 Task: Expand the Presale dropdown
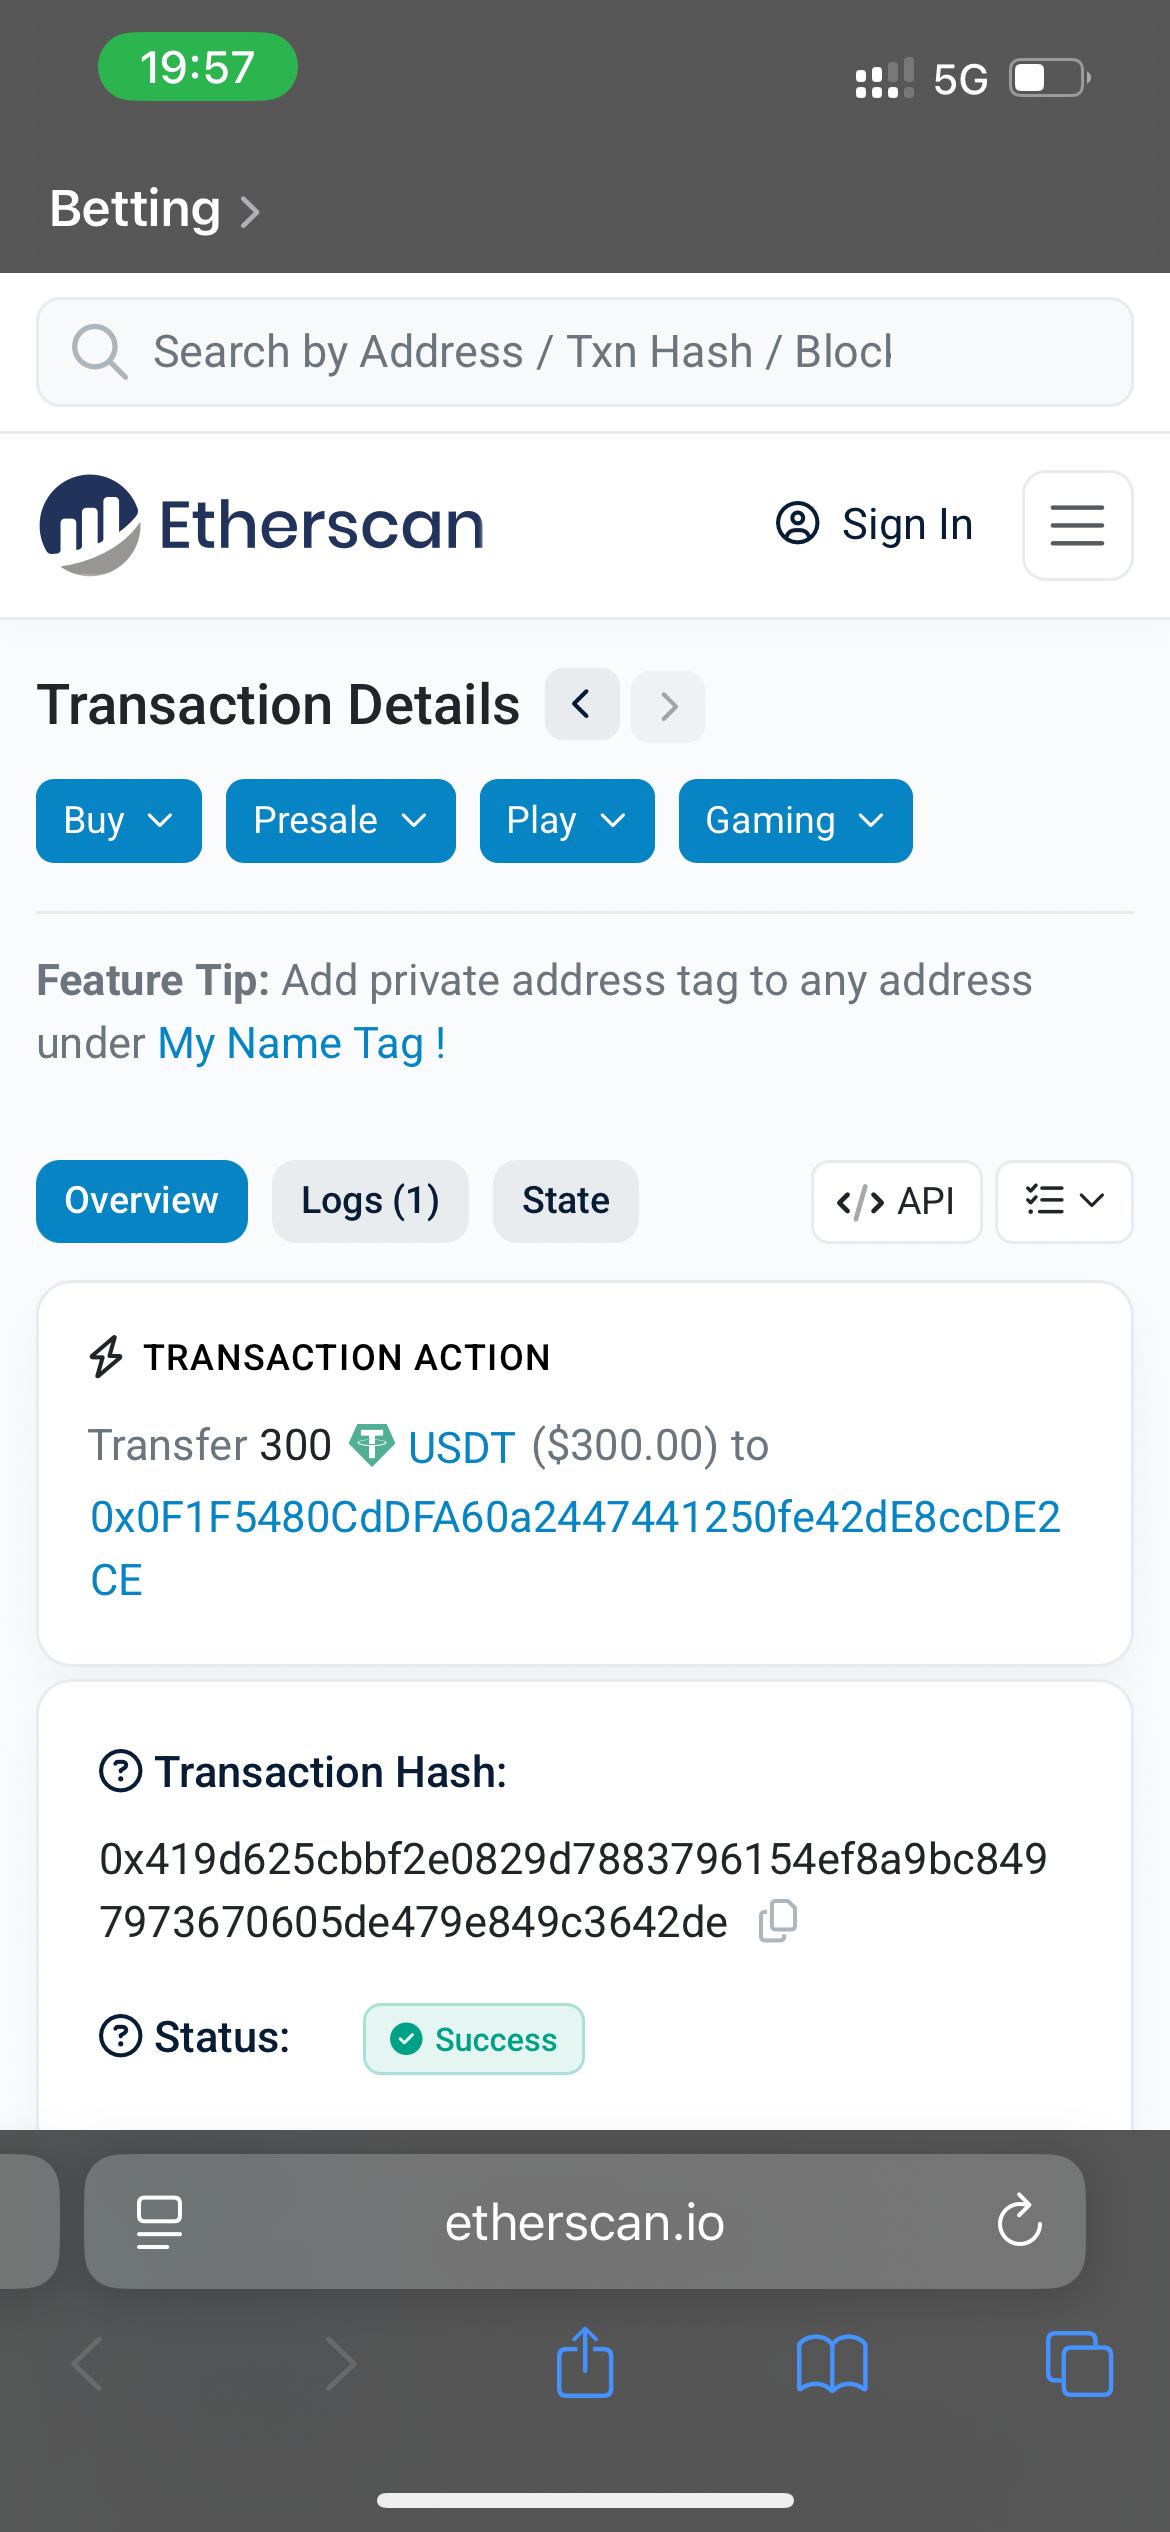coord(340,821)
